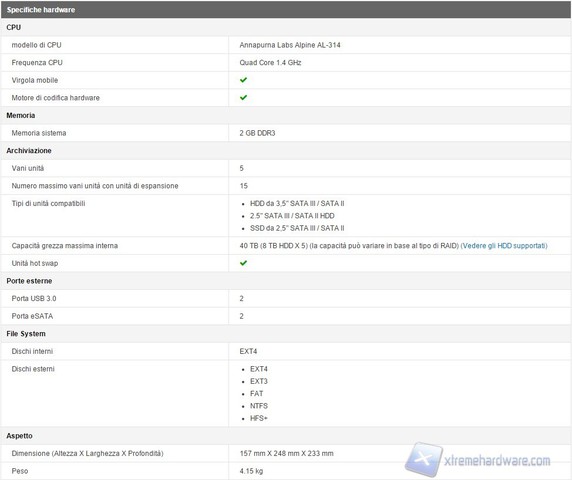Screen dimensions: 572x480
Task: Click the Virgola mobile green checkmark
Action: coord(243,80)
